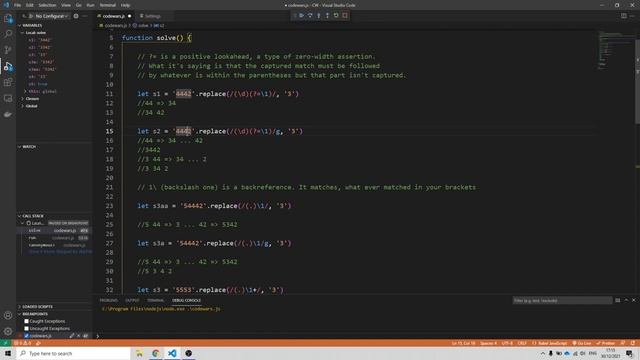The height and width of the screenshot is (360, 640).
Task: Disable the codewars.js breakpoint checkbox
Action: tap(27, 336)
